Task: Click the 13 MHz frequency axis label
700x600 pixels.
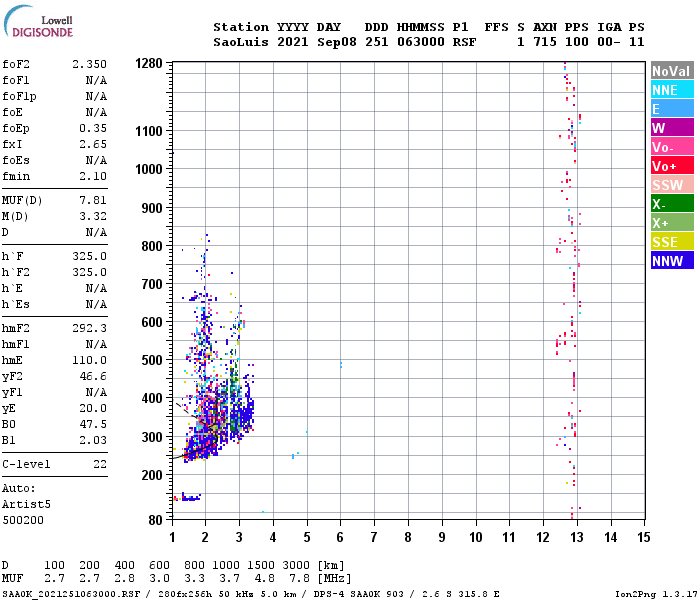Action: tap(576, 537)
